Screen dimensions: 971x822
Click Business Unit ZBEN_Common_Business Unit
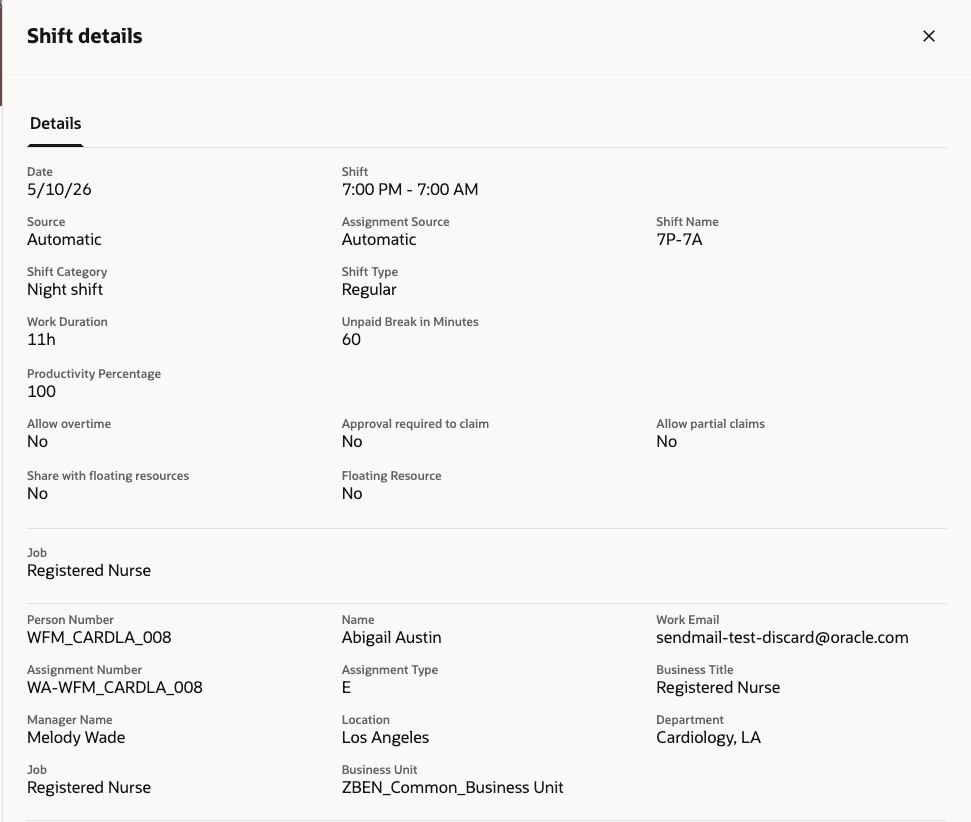pyautogui.click(x=453, y=788)
